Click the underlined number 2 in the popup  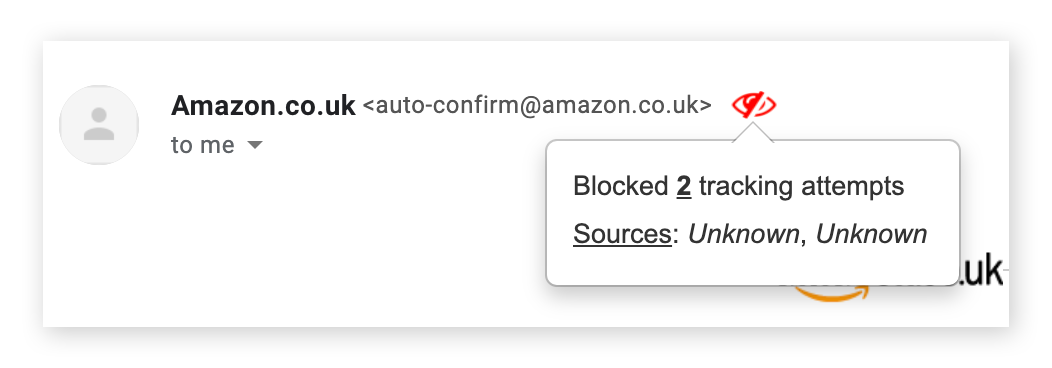[x=684, y=186]
